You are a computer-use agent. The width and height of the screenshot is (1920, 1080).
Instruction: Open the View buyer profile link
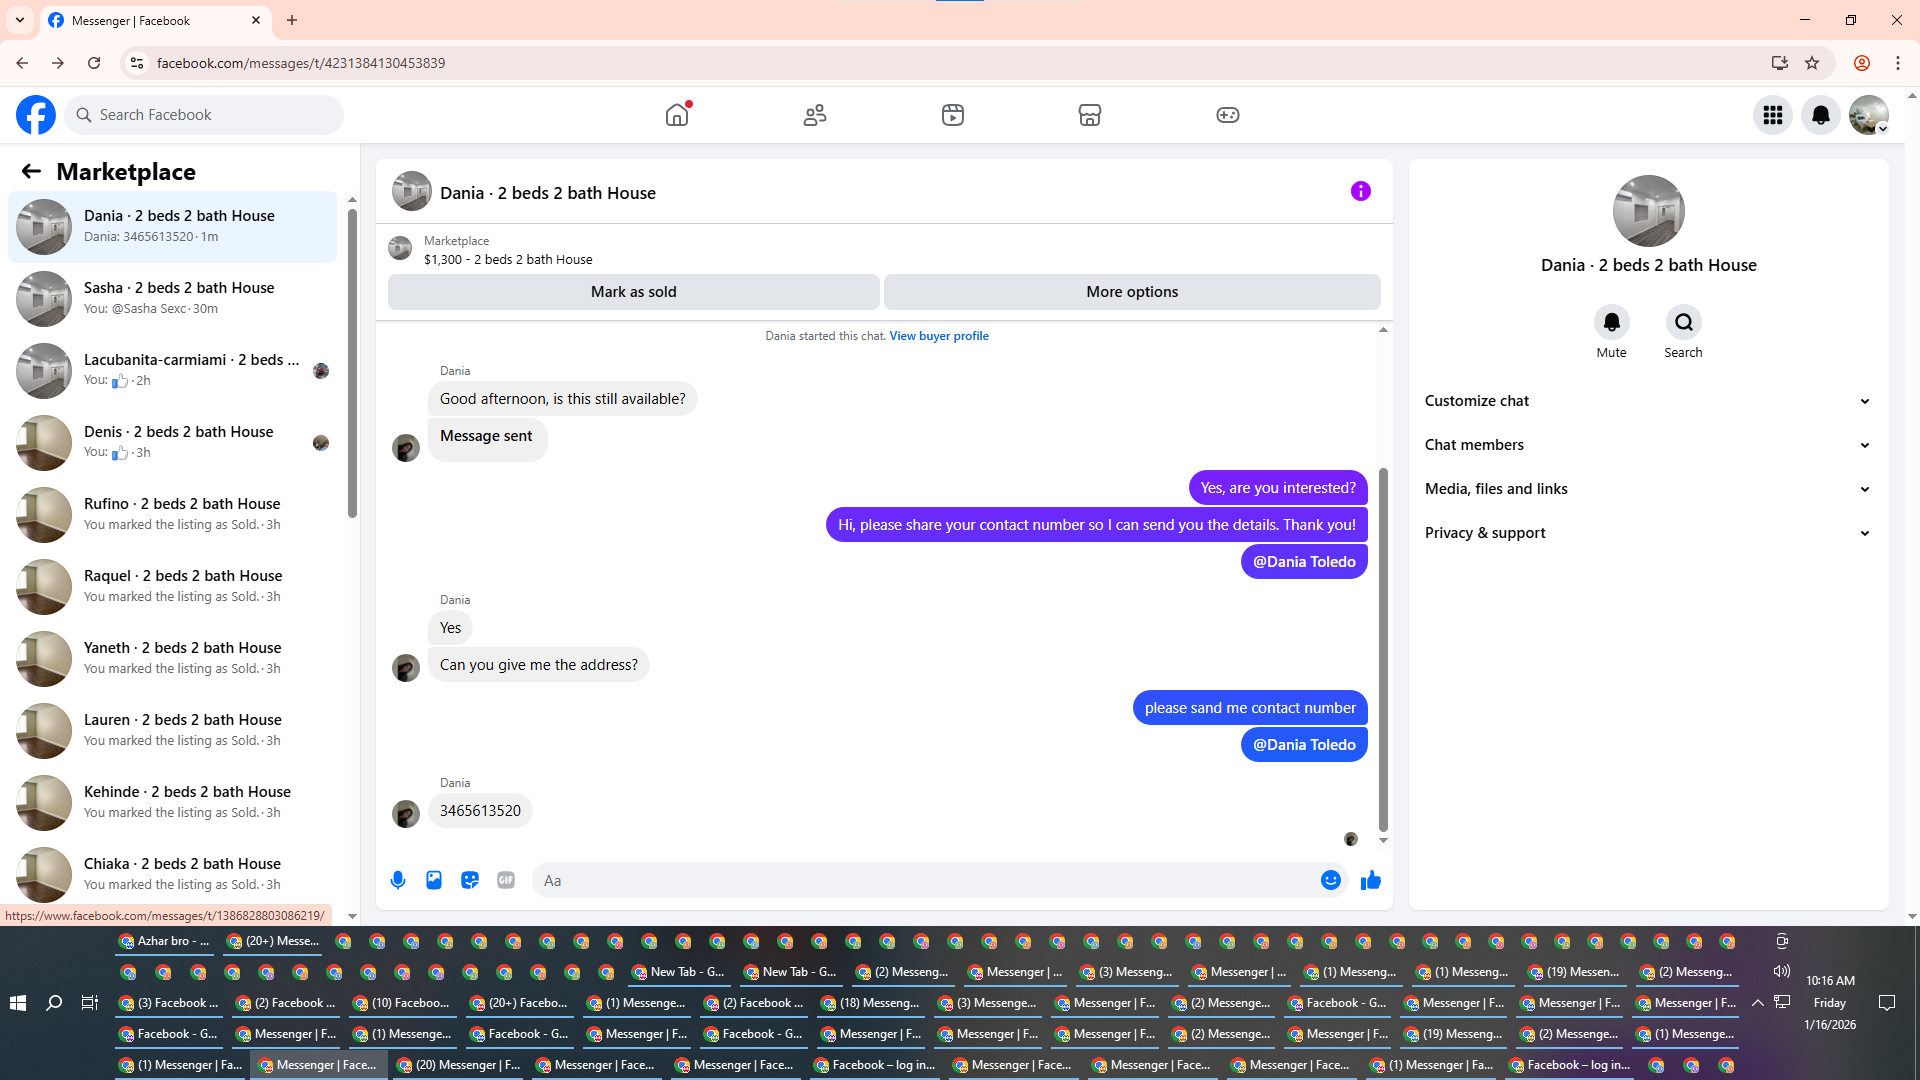(x=938, y=336)
